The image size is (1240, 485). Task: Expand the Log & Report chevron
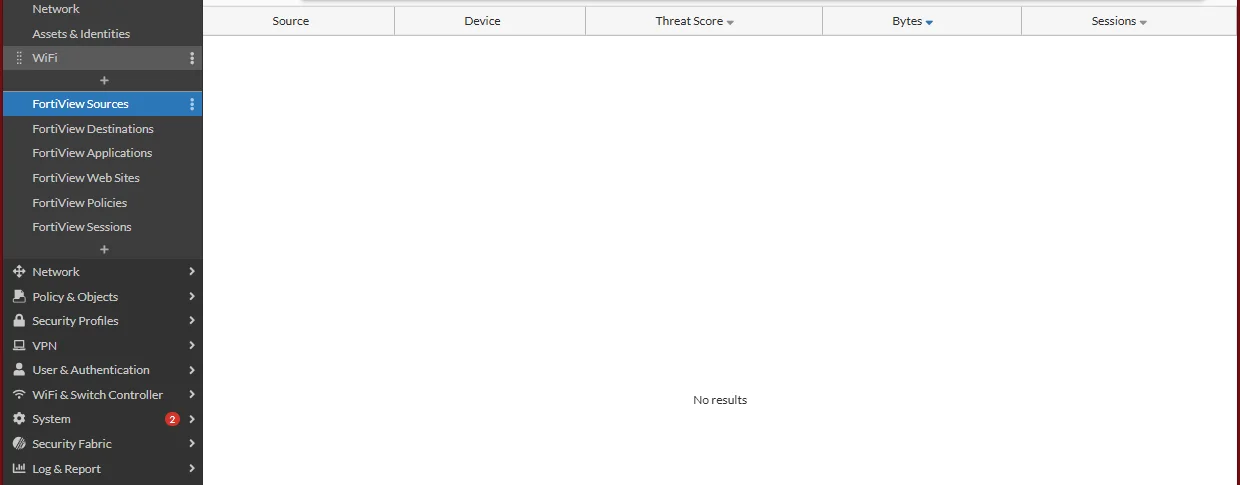pos(191,468)
